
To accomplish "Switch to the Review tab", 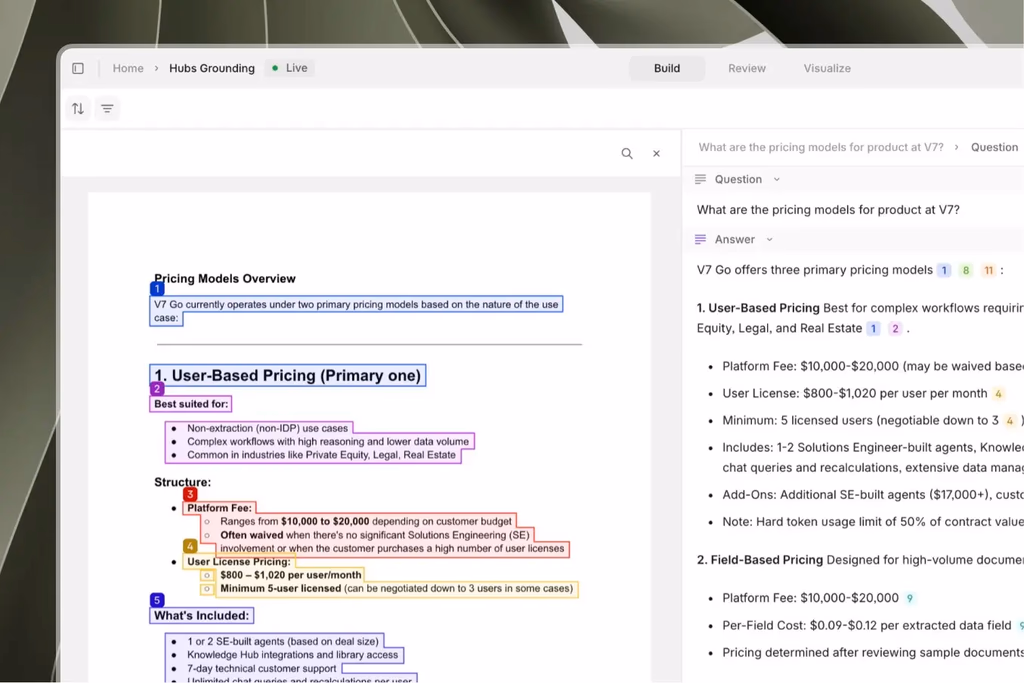I will tap(746, 68).
